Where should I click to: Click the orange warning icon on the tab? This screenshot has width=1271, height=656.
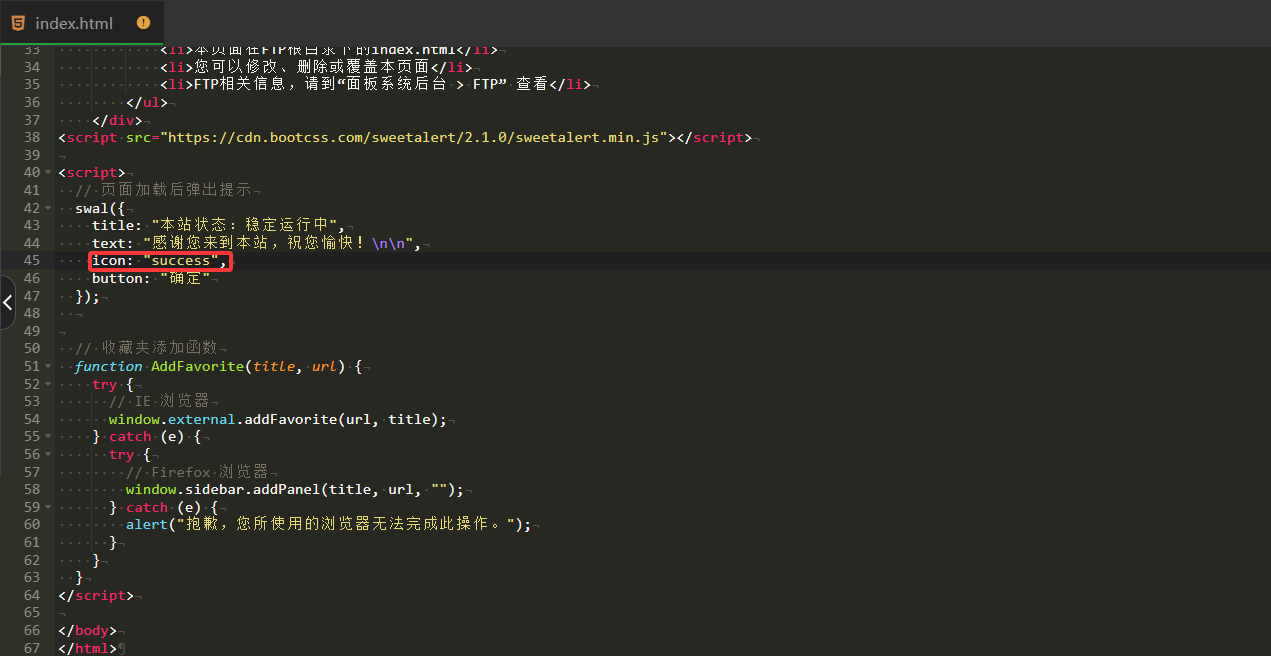pos(143,22)
